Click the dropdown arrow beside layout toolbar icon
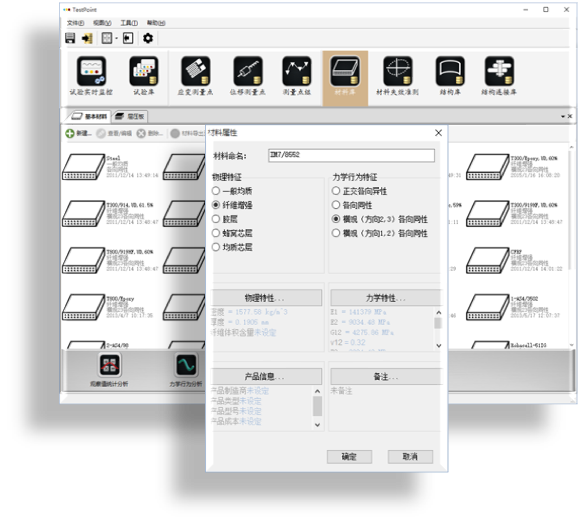 point(116,38)
